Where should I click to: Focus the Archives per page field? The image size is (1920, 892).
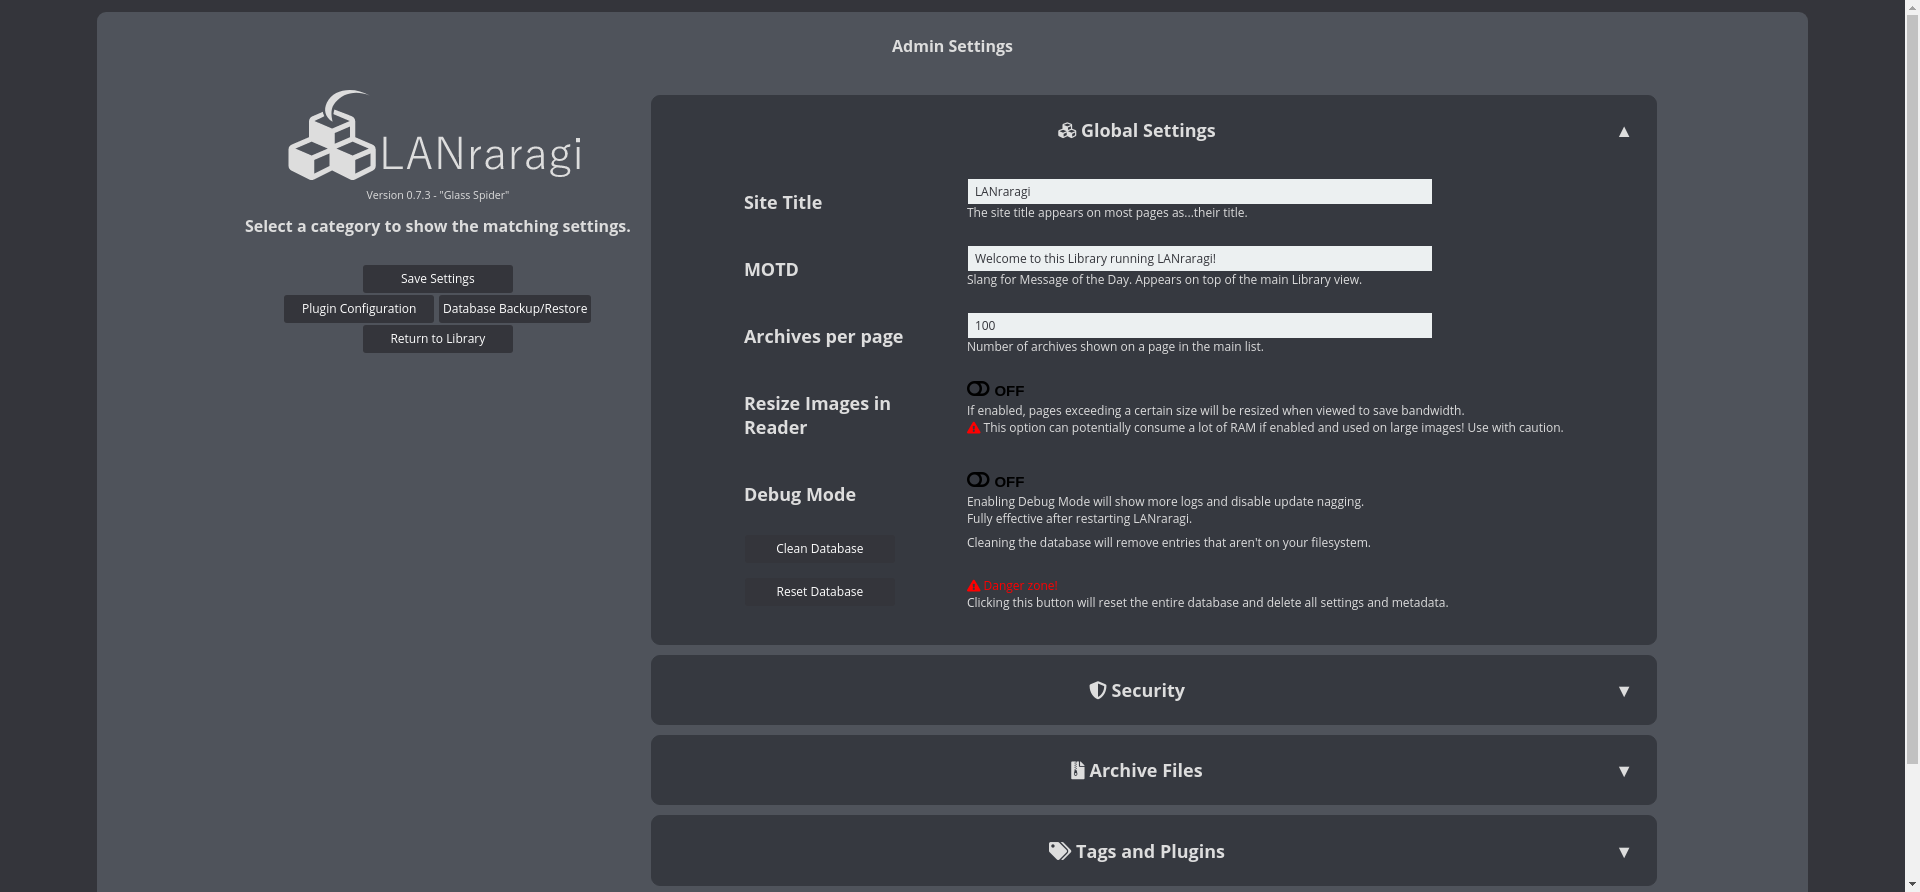pos(1199,326)
